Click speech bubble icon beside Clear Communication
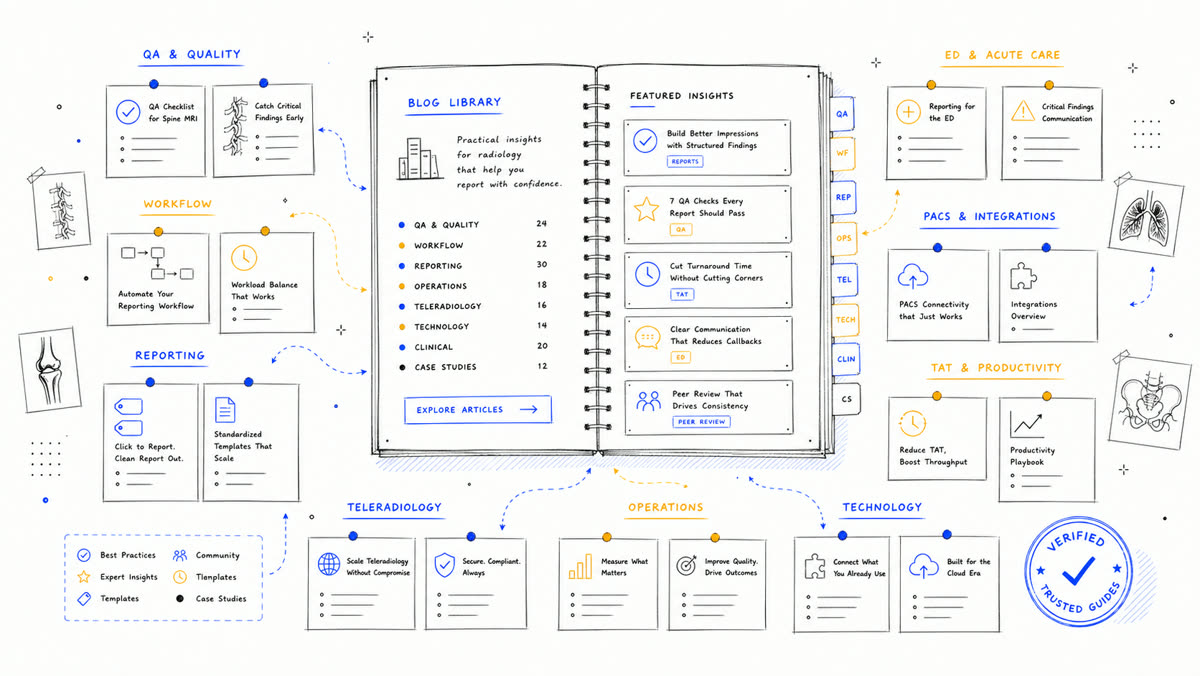The height and width of the screenshot is (676, 1200). [647, 338]
